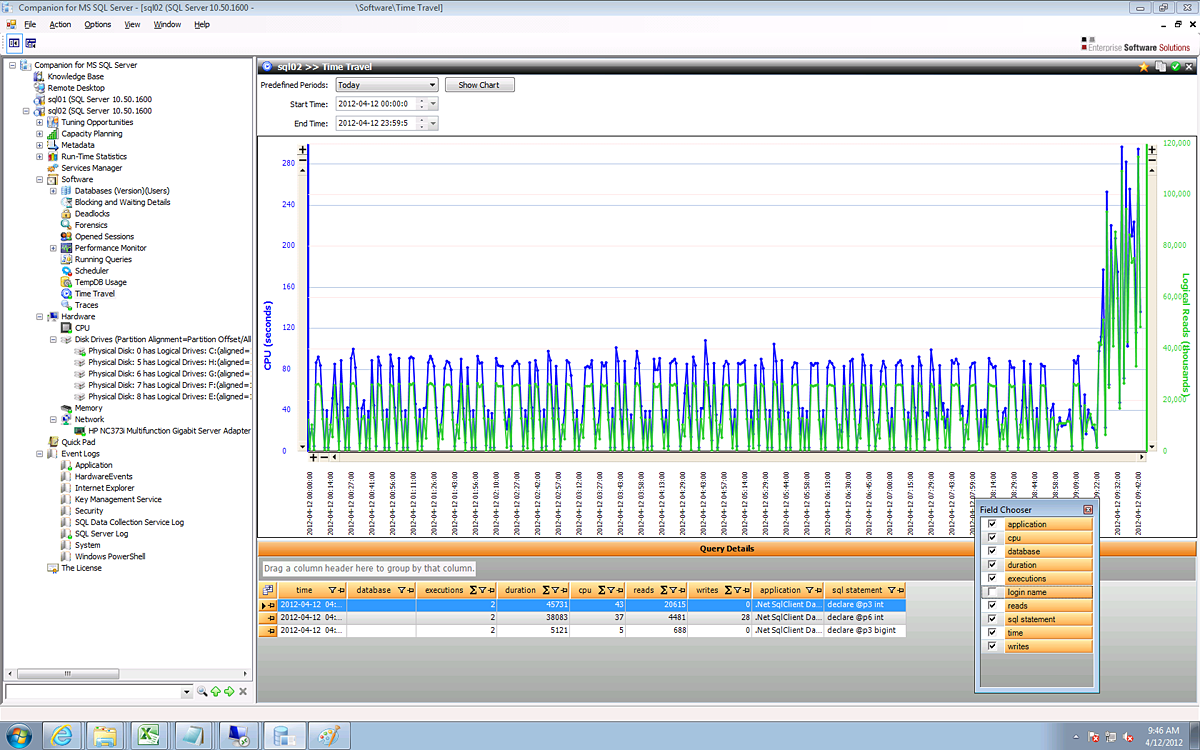Click the favorite star icon in title bar
Viewport: 1200px width, 750px height.
click(1144, 67)
